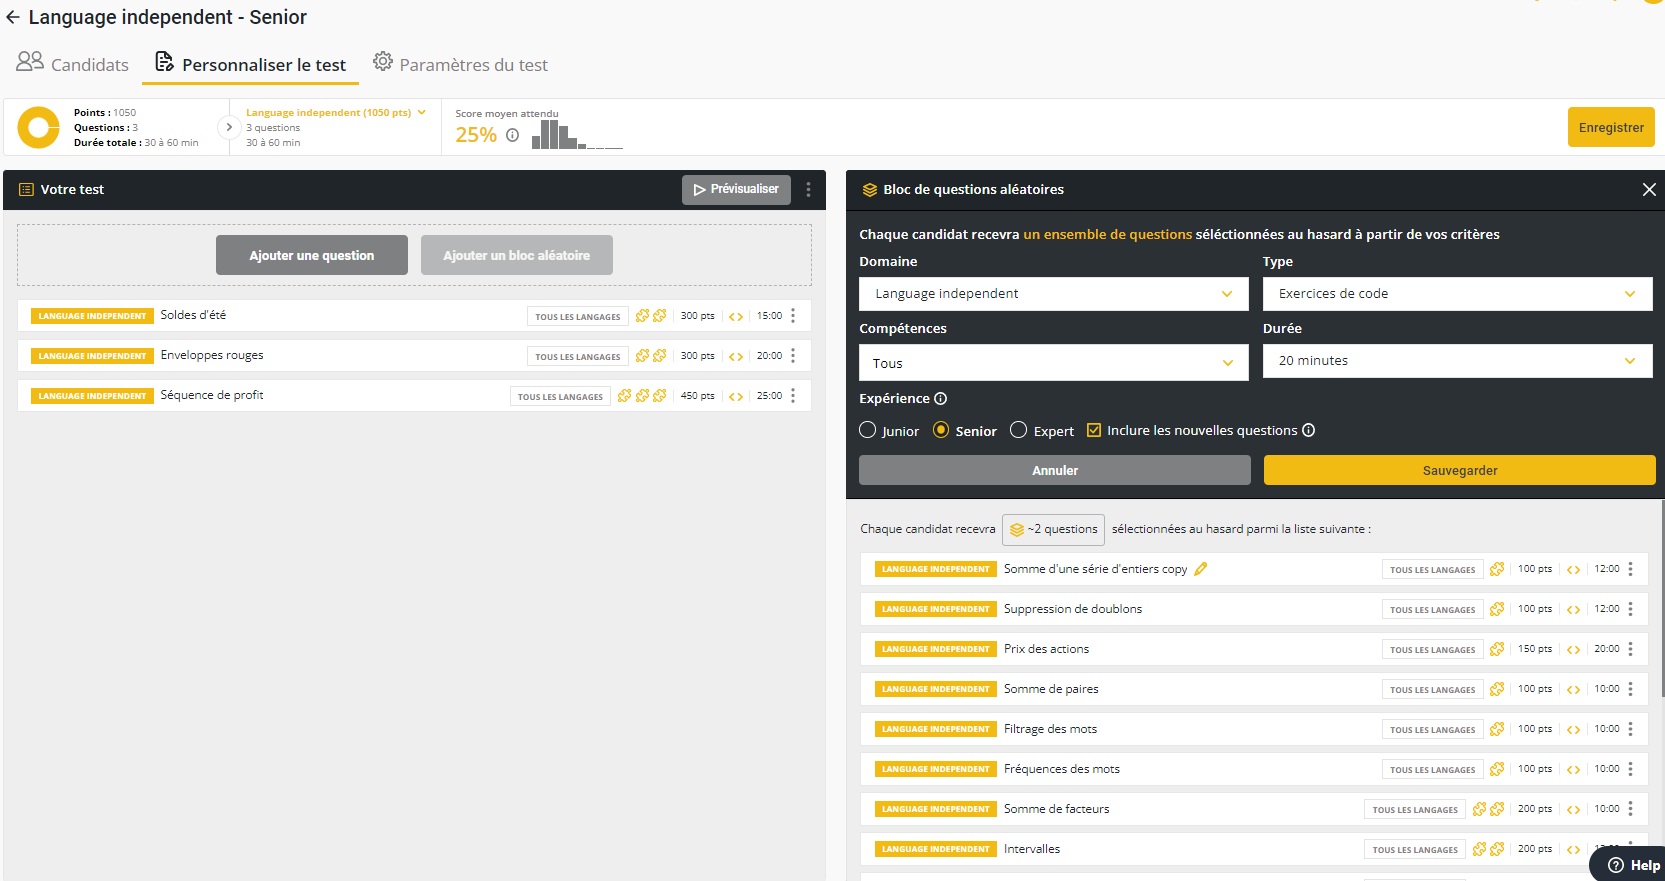Open the three-dot menu for Soldes d'été
The width and height of the screenshot is (1665, 881).
pos(793,316)
